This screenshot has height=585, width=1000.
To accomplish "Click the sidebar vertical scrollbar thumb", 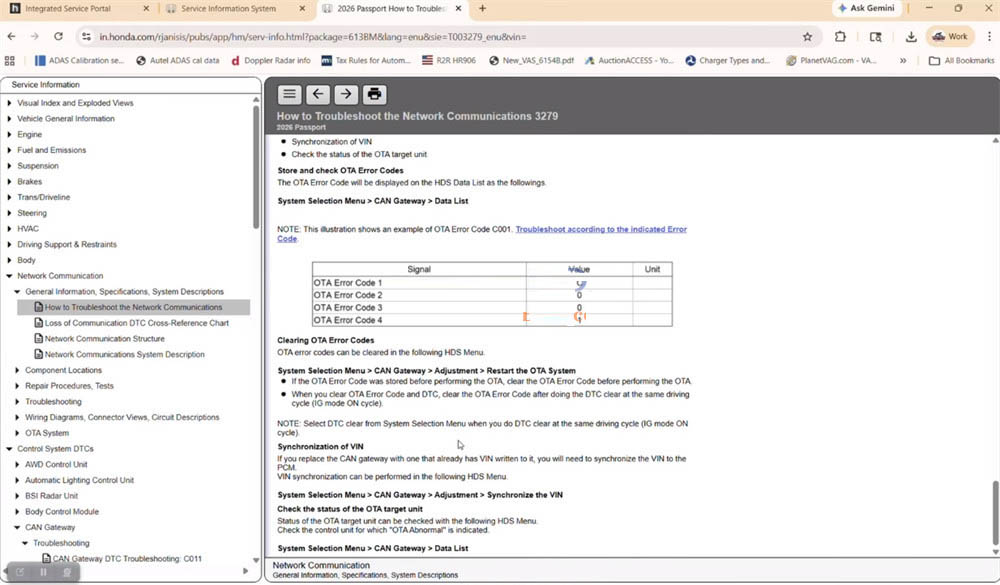I will coord(256,167).
